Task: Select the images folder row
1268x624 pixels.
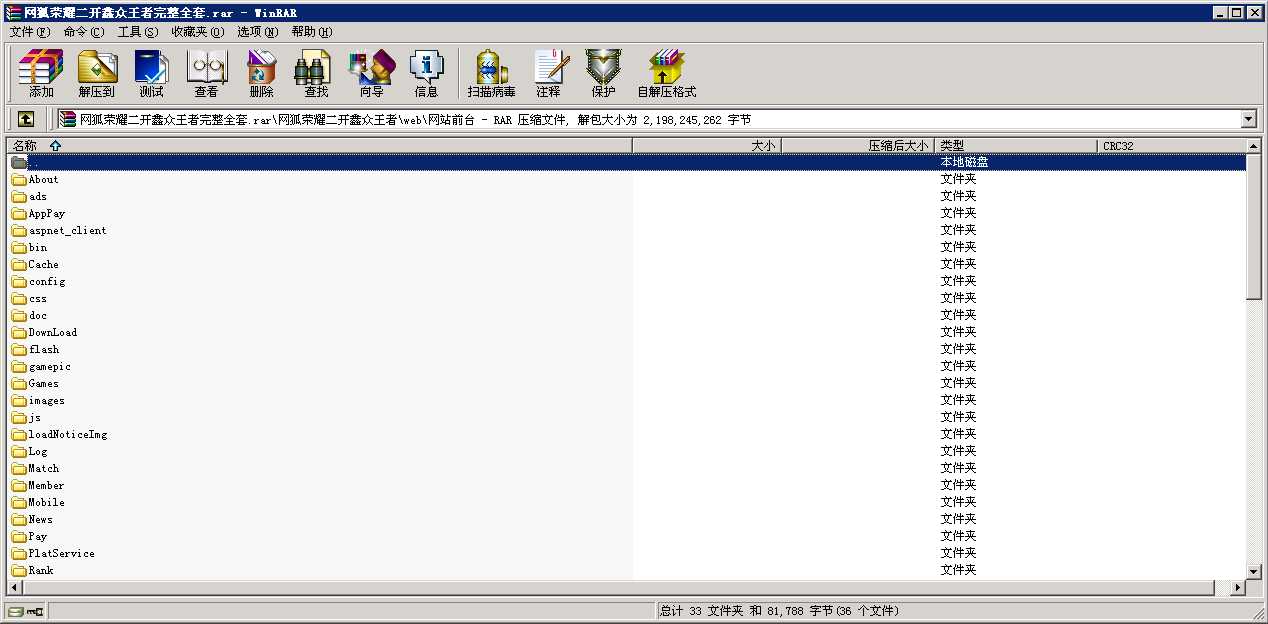Action: [626, 401]
